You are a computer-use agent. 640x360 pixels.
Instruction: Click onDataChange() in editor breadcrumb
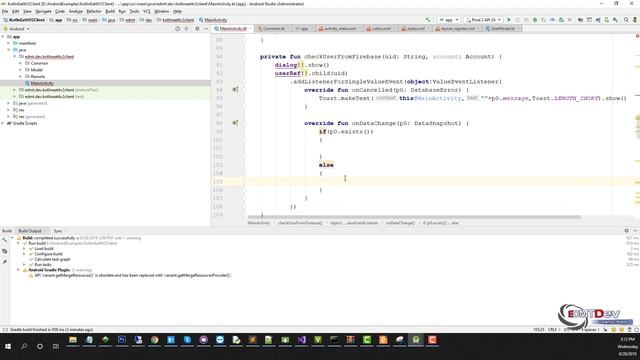click(400, 223)
